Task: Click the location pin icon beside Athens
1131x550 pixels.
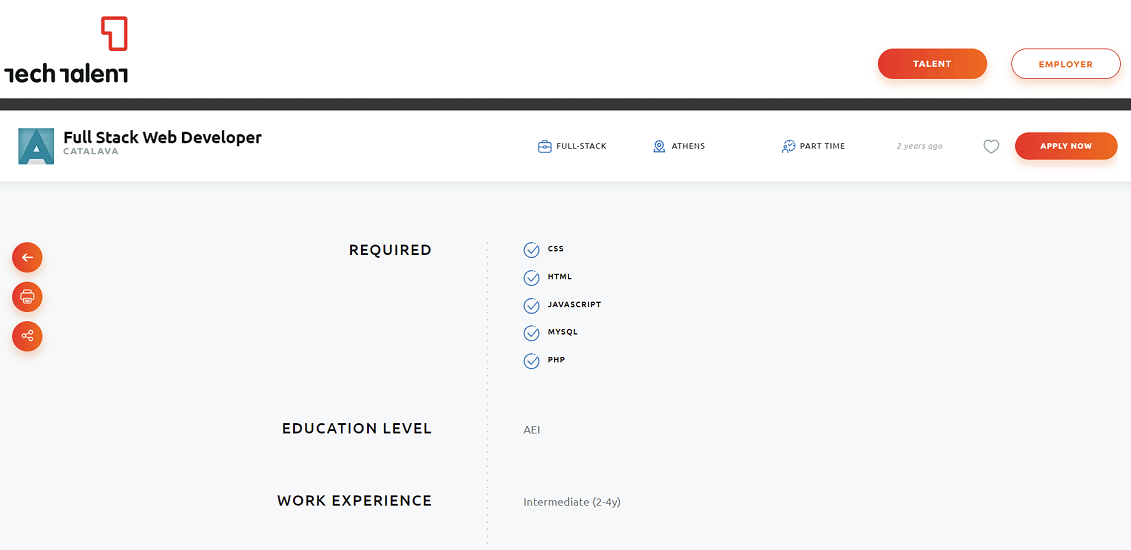Action: point(659,146)
